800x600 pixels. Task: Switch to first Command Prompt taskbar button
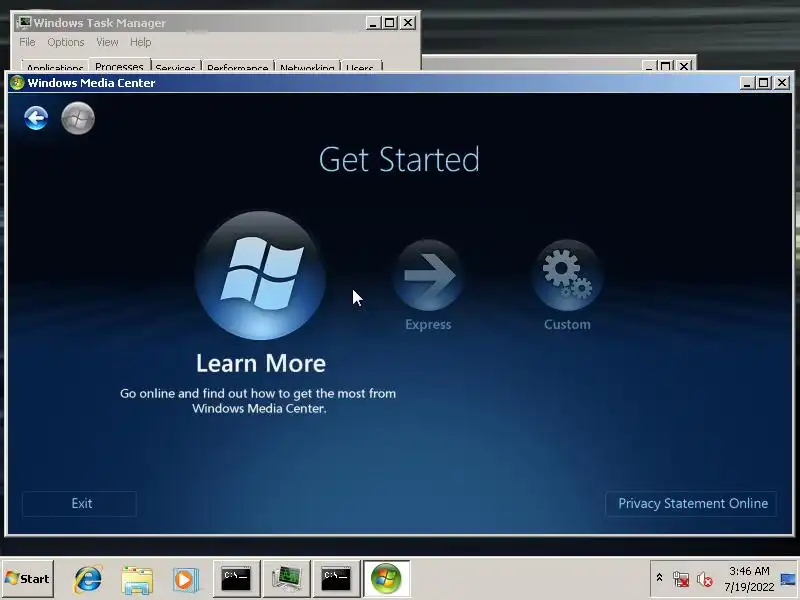pyautogui.click(x=236, y=579)
